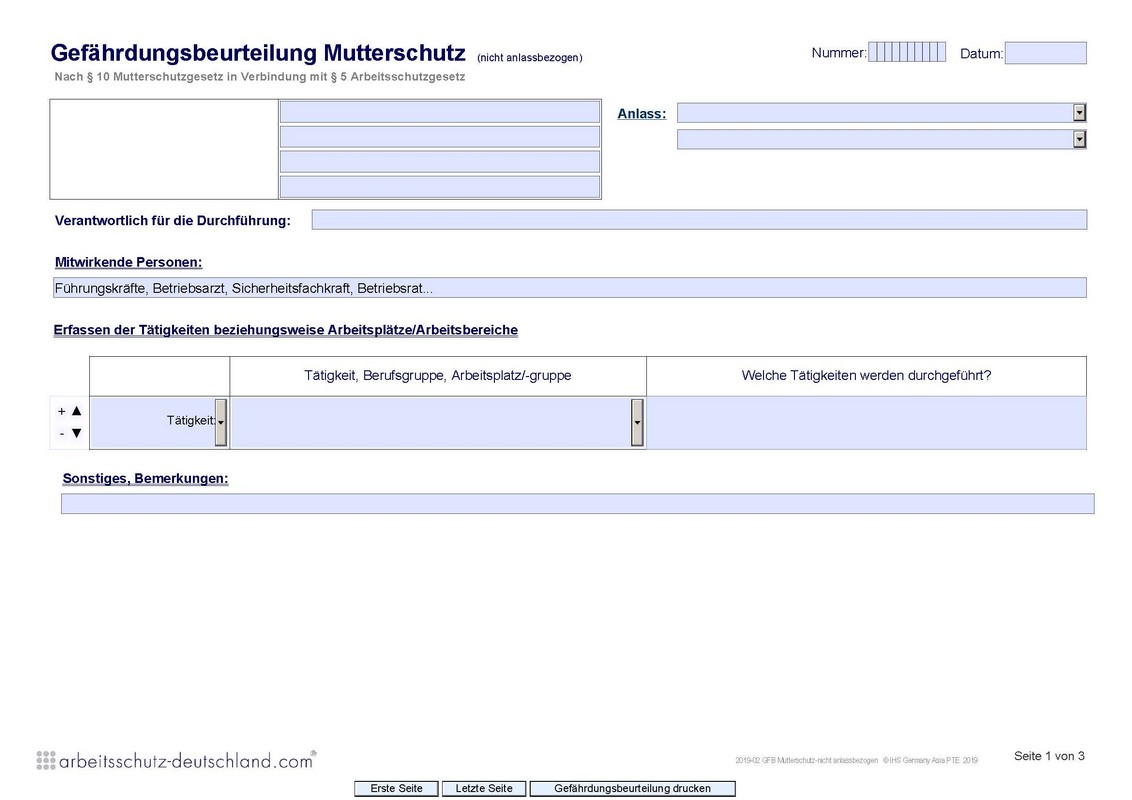Select the first address field beside logo box
Viewport: 1132px width, 800px height.
(439, 112)
